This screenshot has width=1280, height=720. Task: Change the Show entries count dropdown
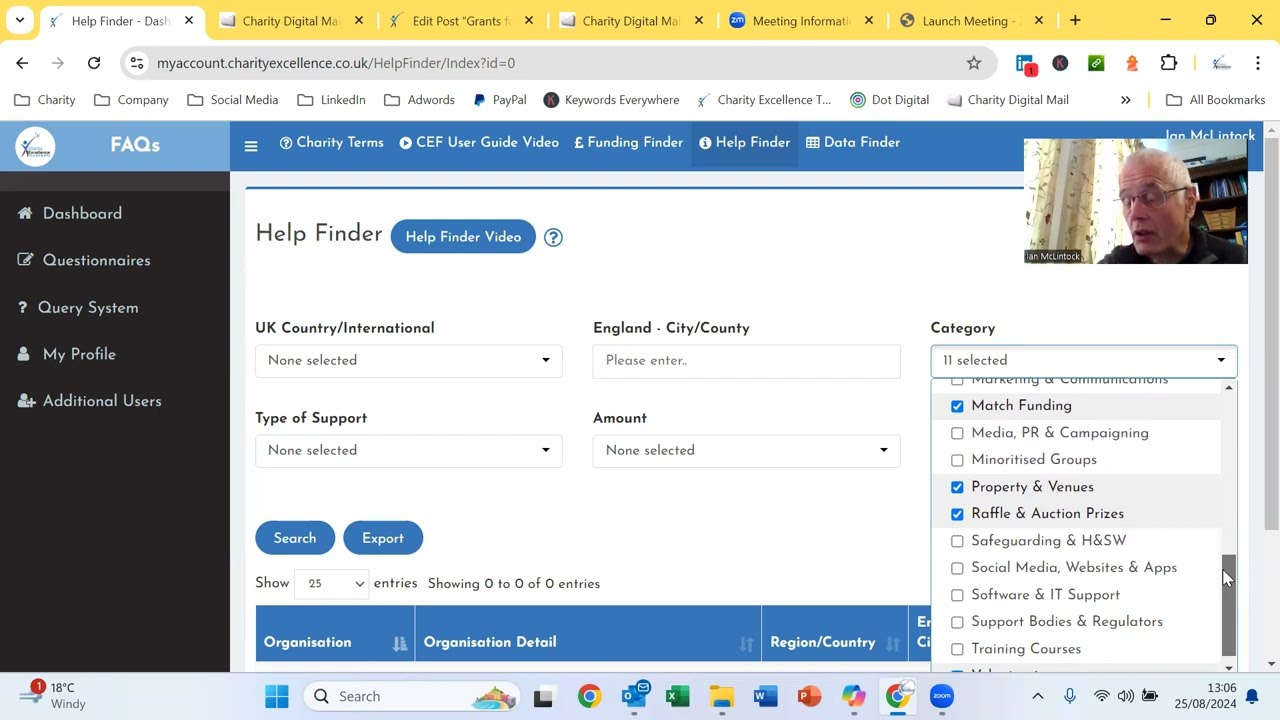pos(331,583)
